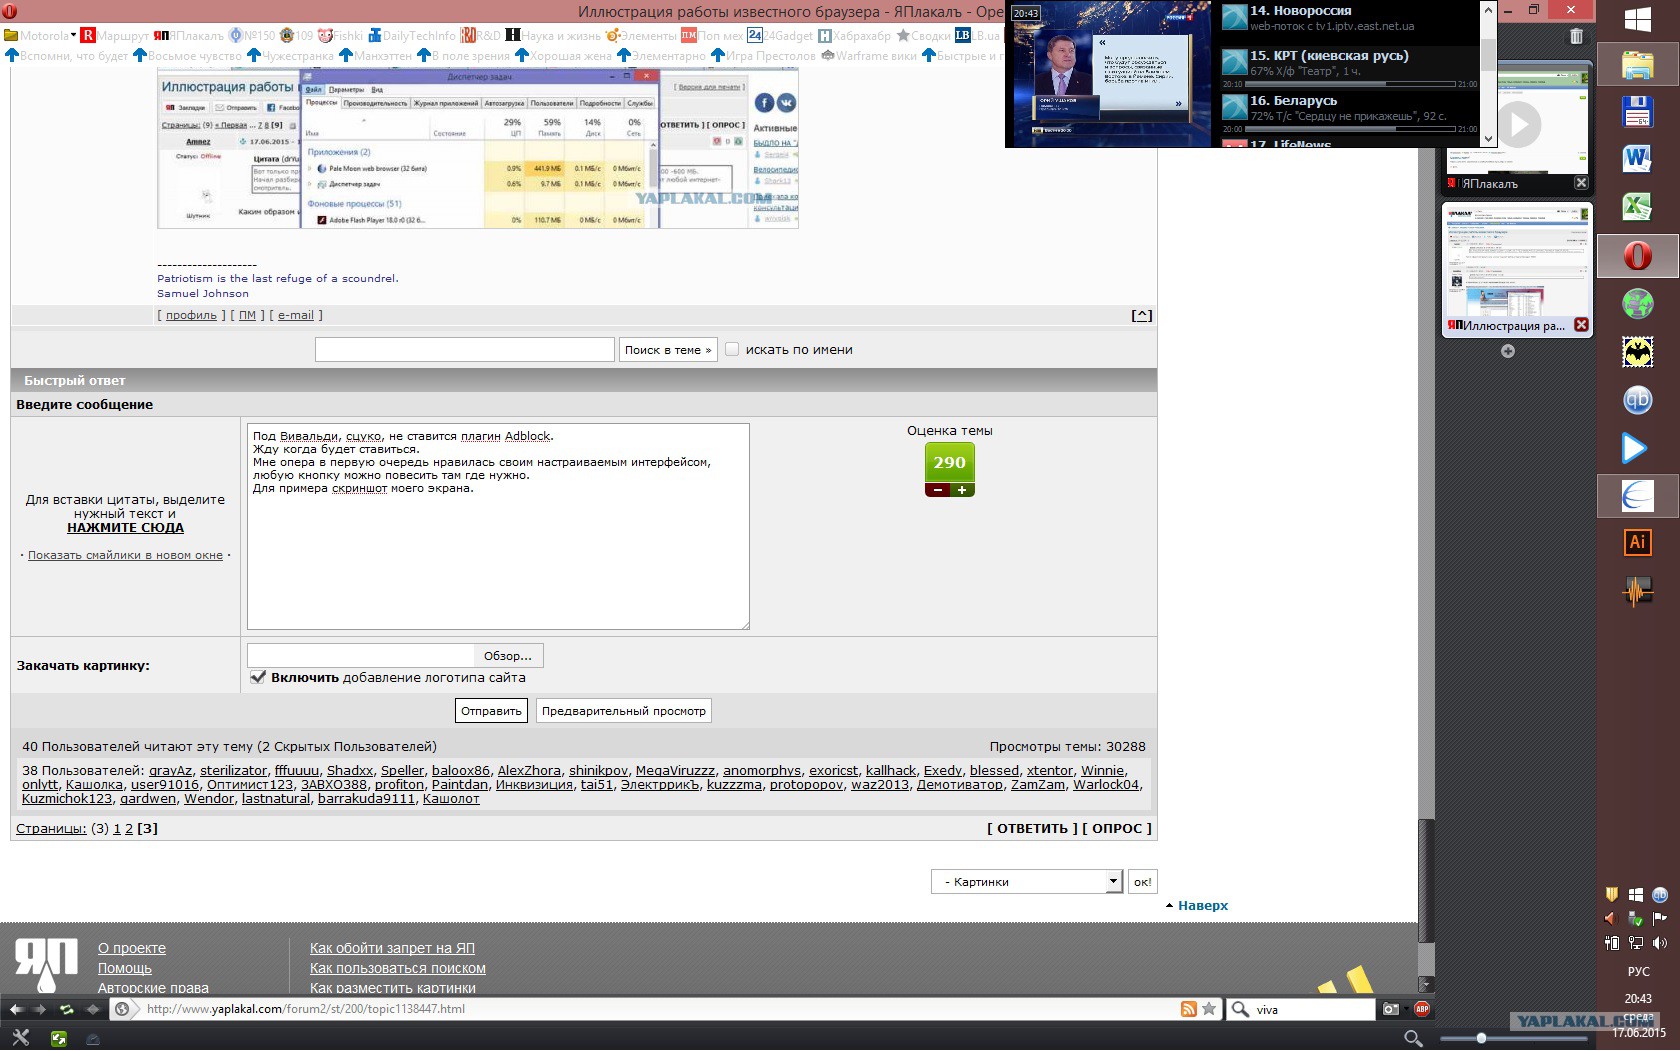Vote the topic rating up with plus
Viewport: 1680px width, 1051px height.
962,490
